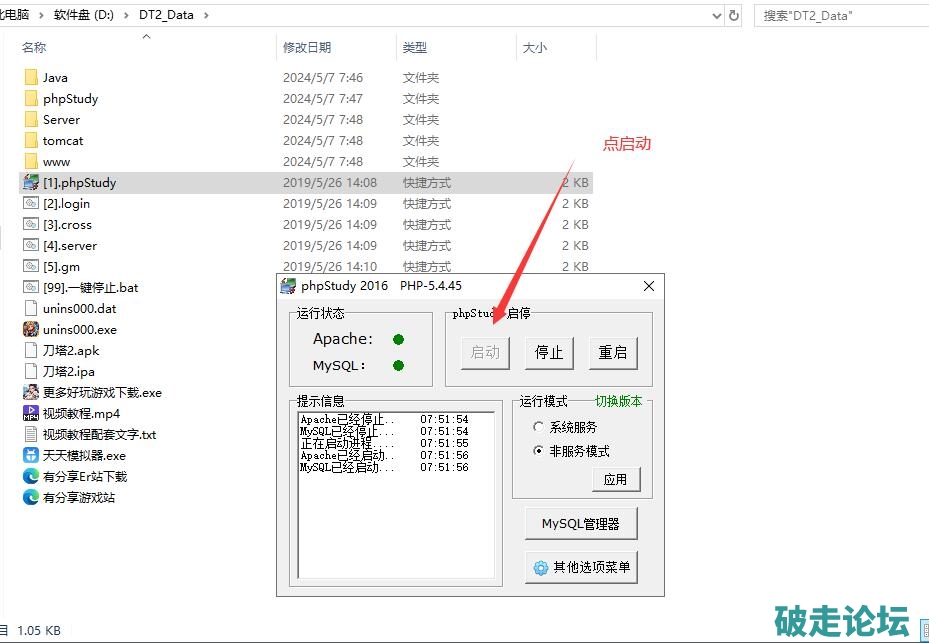
Task: Open the 其他选项菜单 options menu
Action: tap(581, 567)
